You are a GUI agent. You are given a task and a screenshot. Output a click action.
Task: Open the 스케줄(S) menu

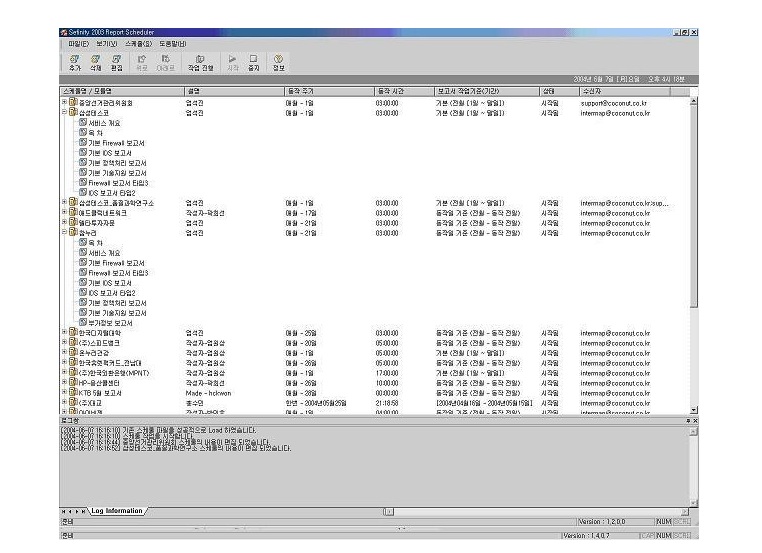[139, 44]
